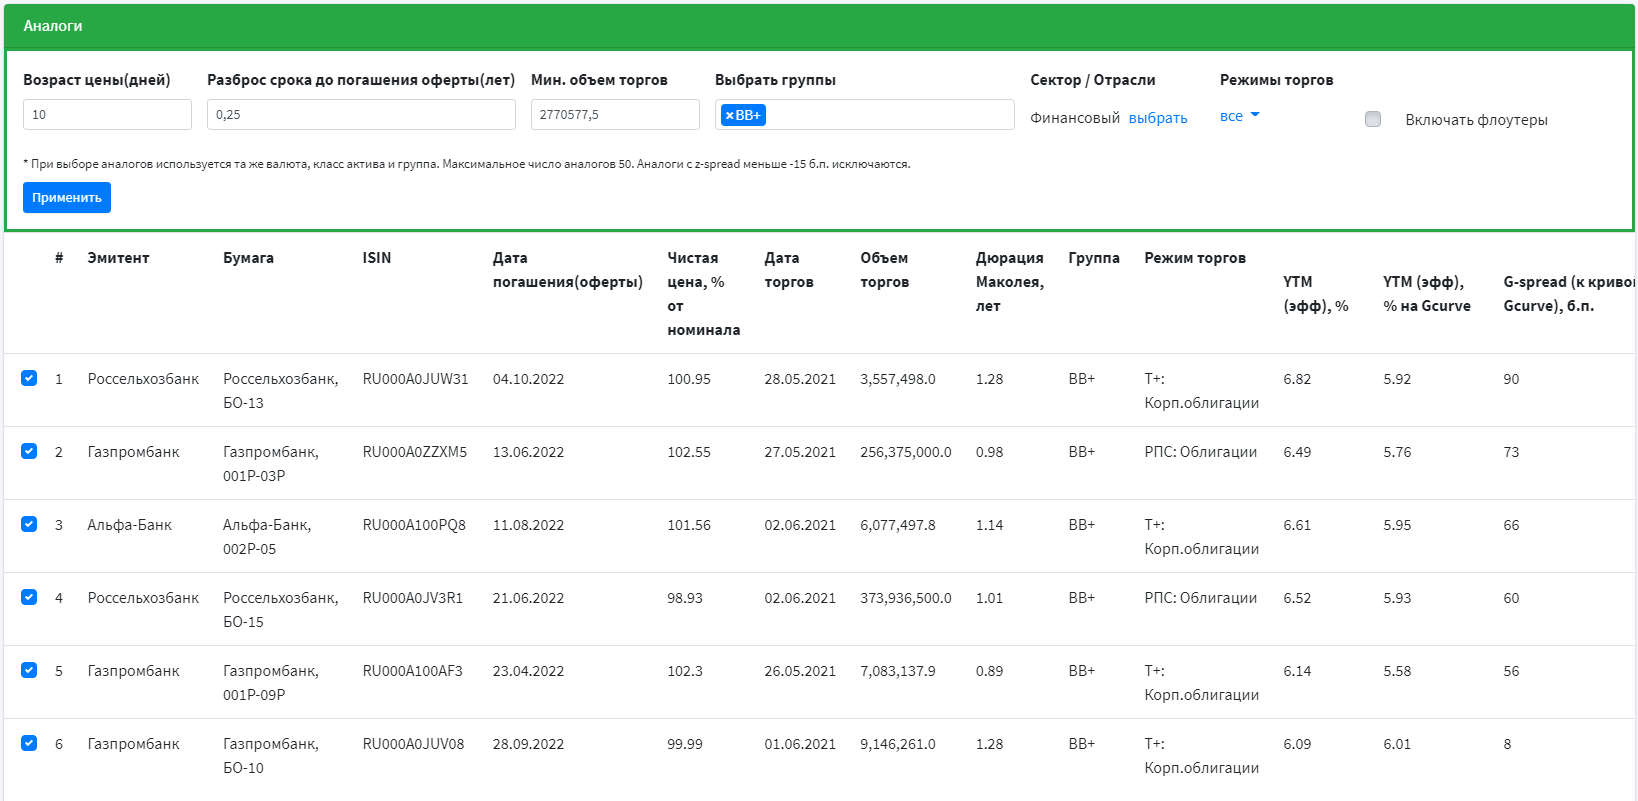Click the 'Применить' button
1638x801 pixels.
(67, 197)
